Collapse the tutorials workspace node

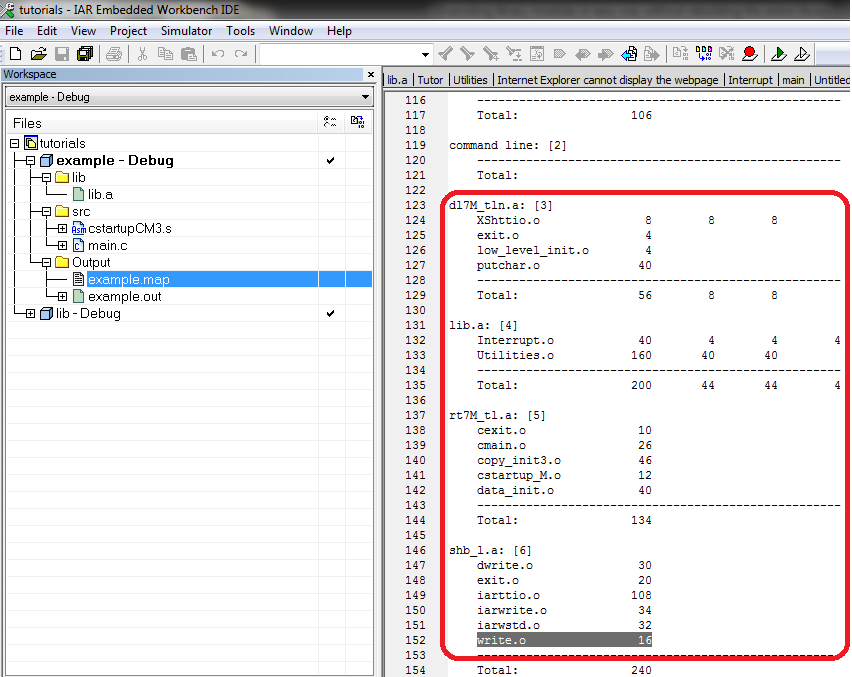15,143
